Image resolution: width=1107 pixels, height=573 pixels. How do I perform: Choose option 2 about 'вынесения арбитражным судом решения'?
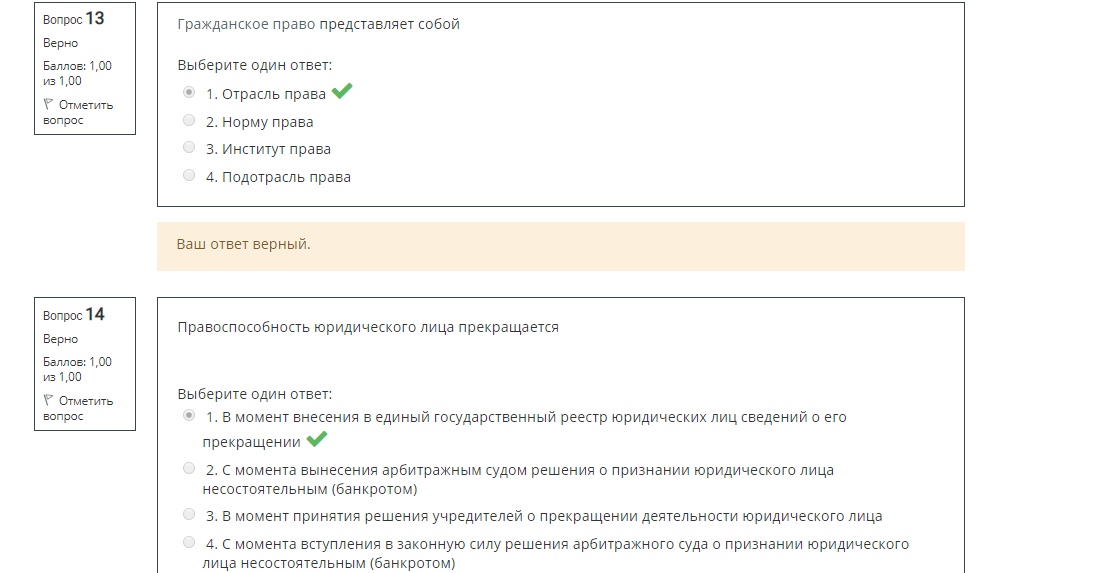(x=189, y=468)
